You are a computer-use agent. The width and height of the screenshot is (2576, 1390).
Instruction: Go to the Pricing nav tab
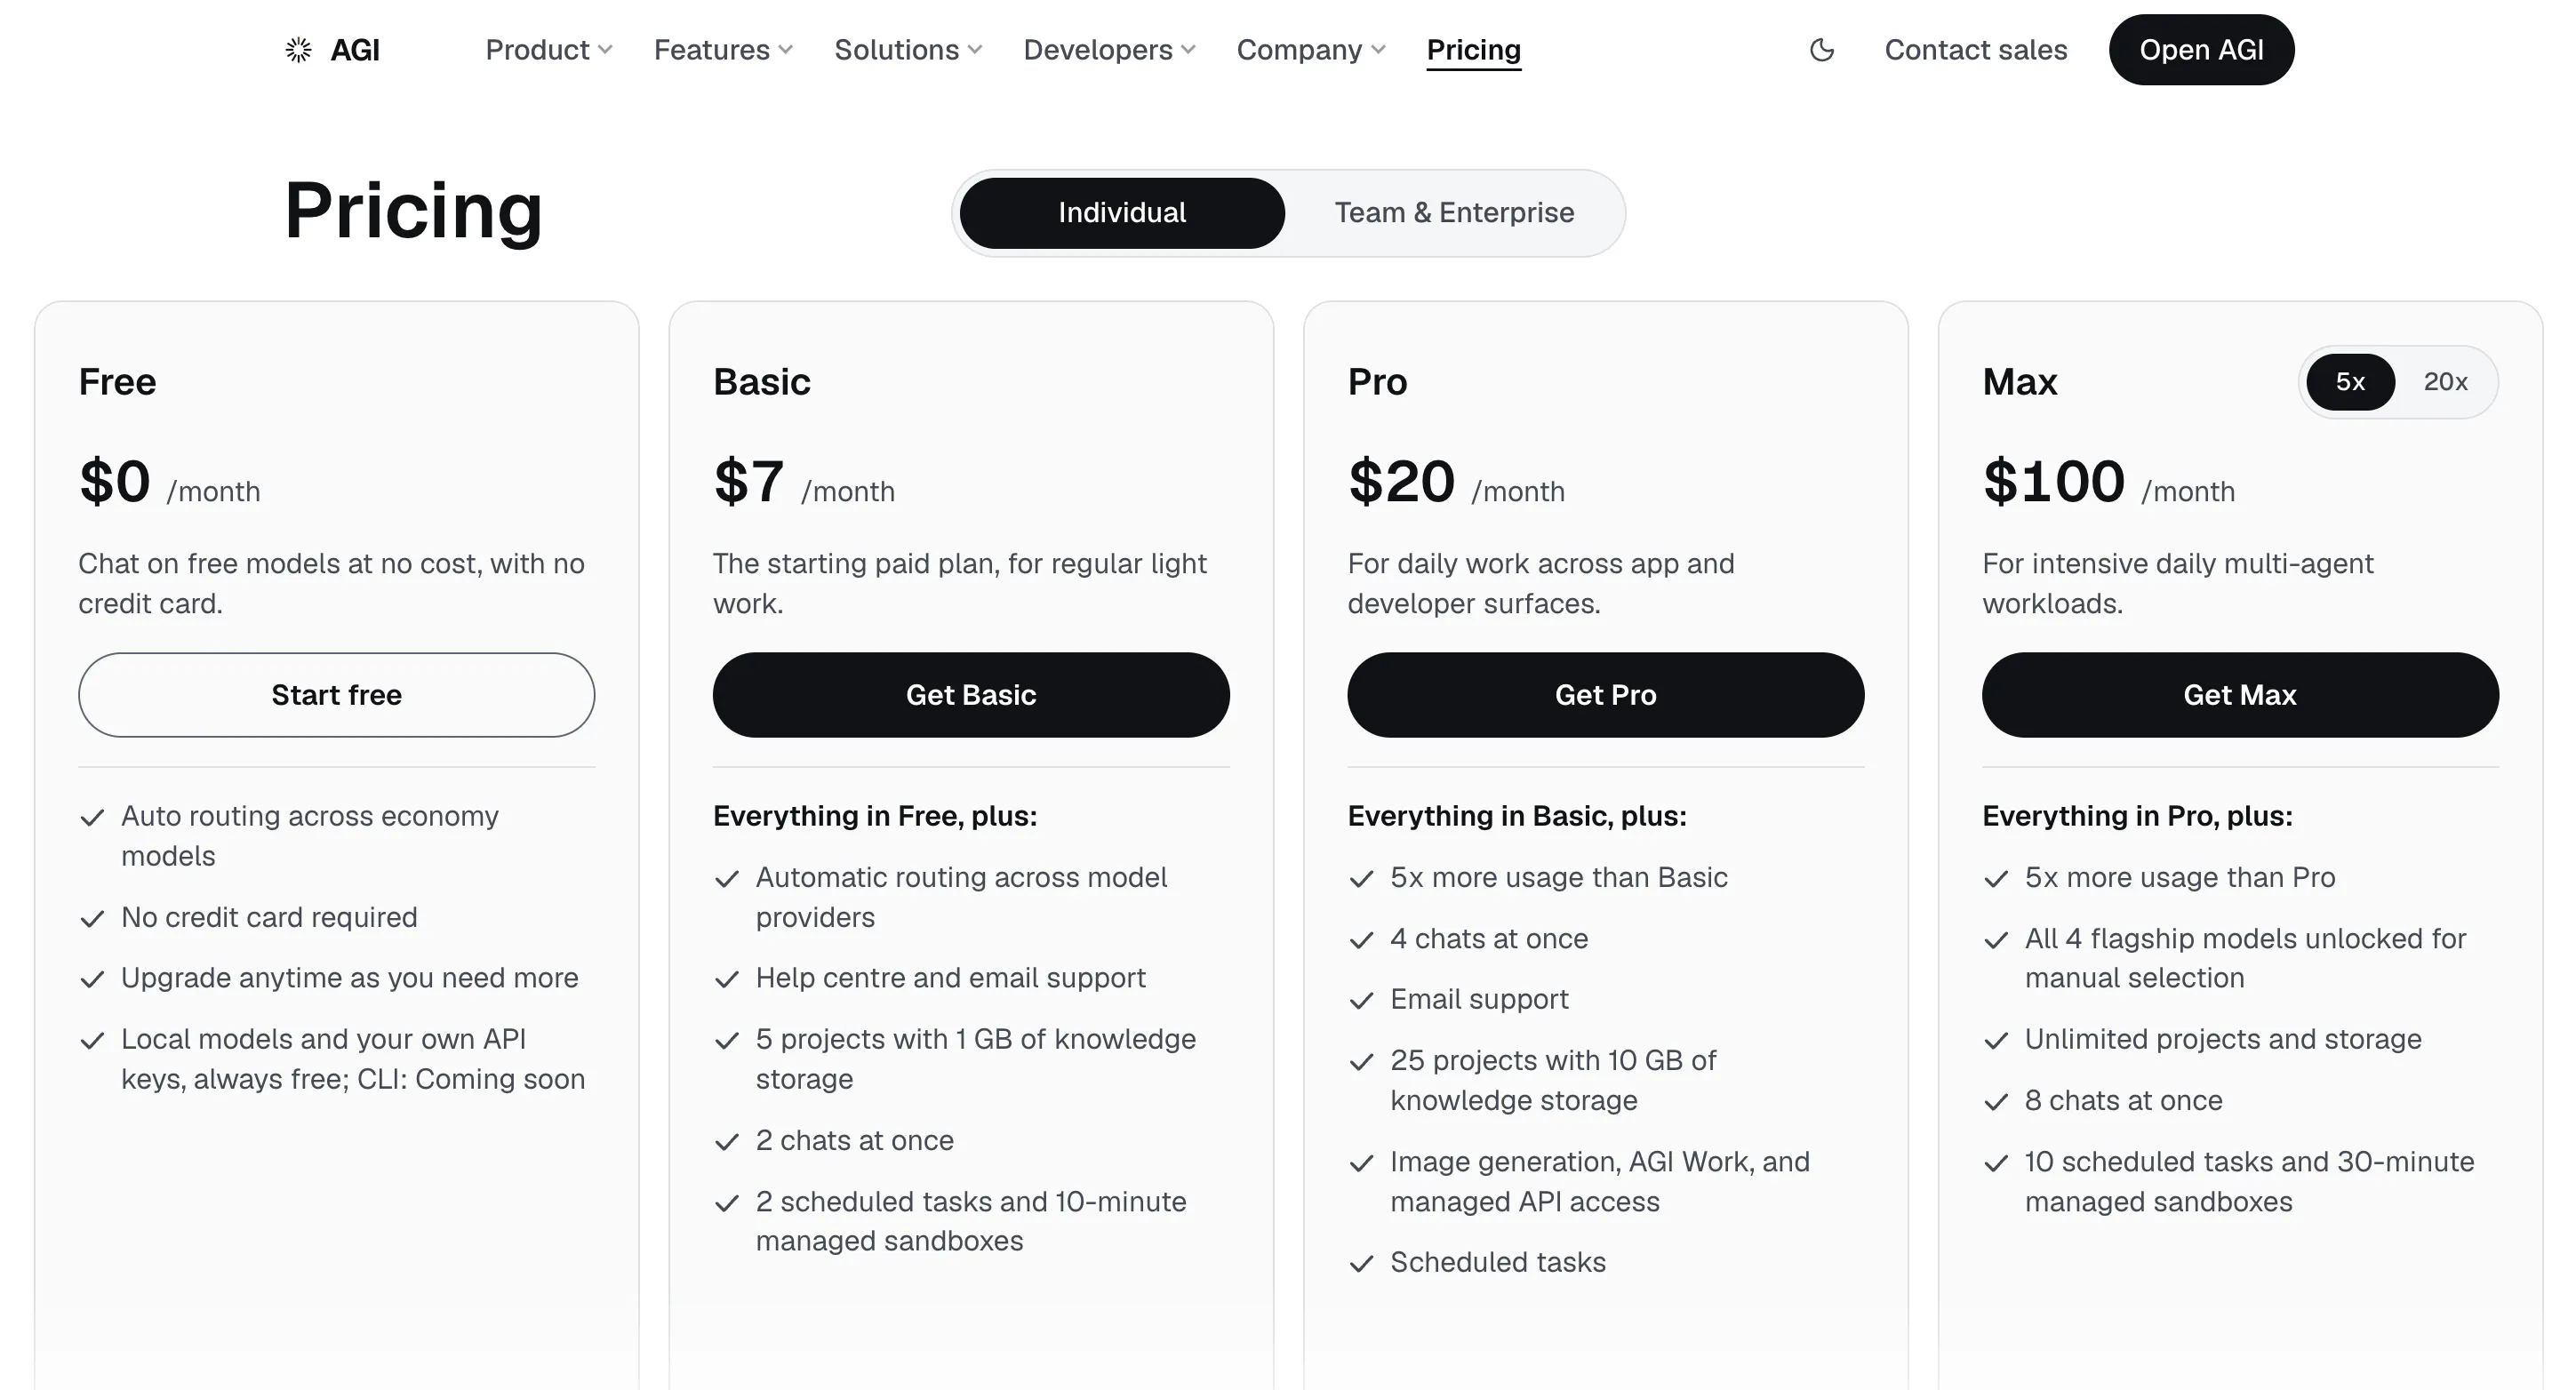point(1473,50)
